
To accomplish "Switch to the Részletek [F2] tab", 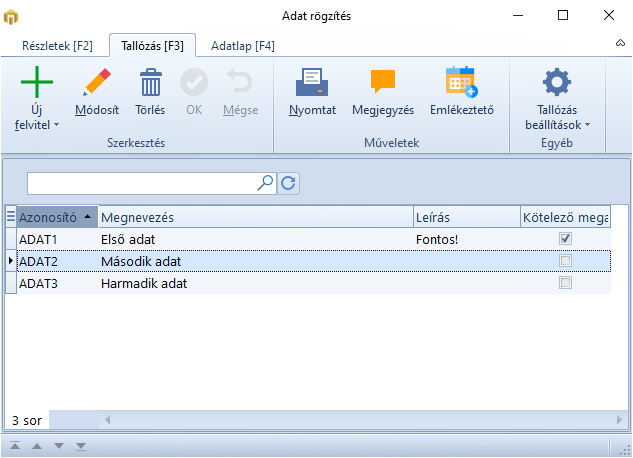I will pos(57,46).
